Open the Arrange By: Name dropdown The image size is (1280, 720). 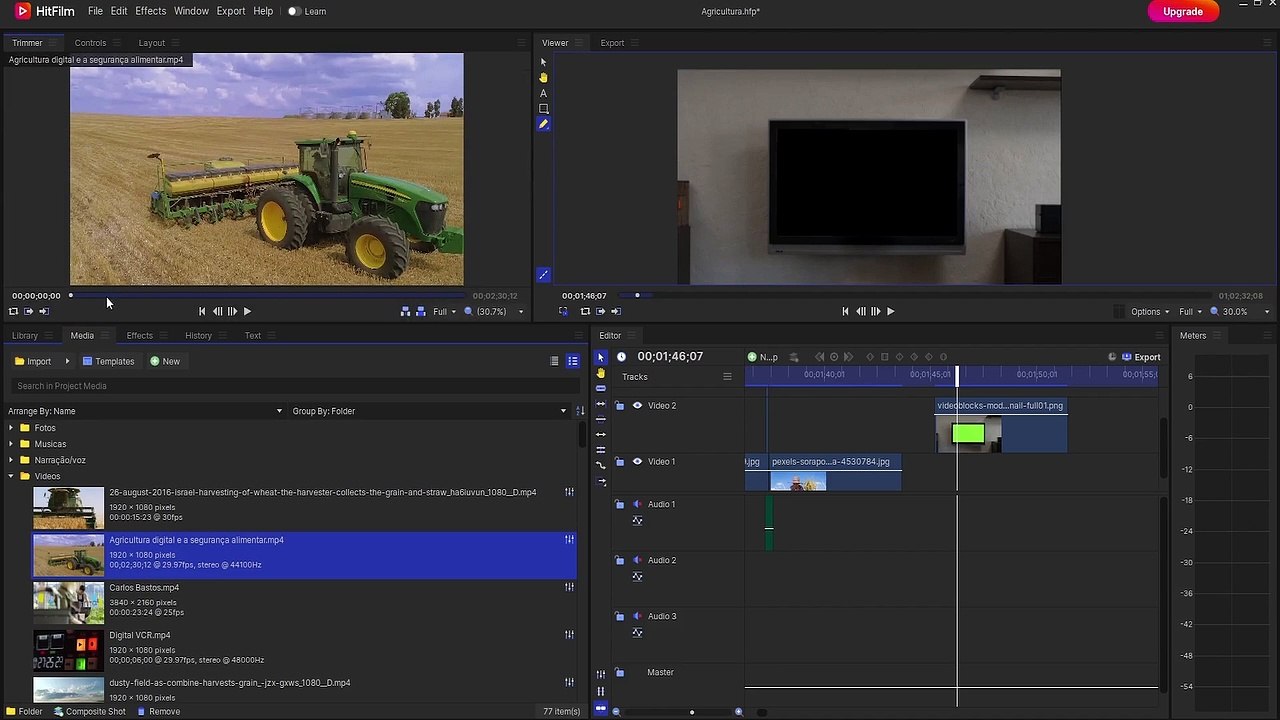[145, 411]
